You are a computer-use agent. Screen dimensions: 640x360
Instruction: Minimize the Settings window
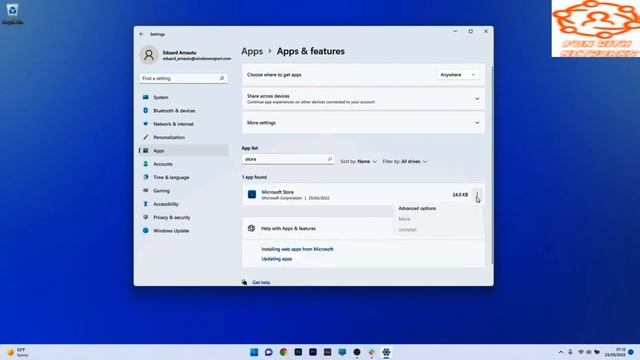click(455, 31)
